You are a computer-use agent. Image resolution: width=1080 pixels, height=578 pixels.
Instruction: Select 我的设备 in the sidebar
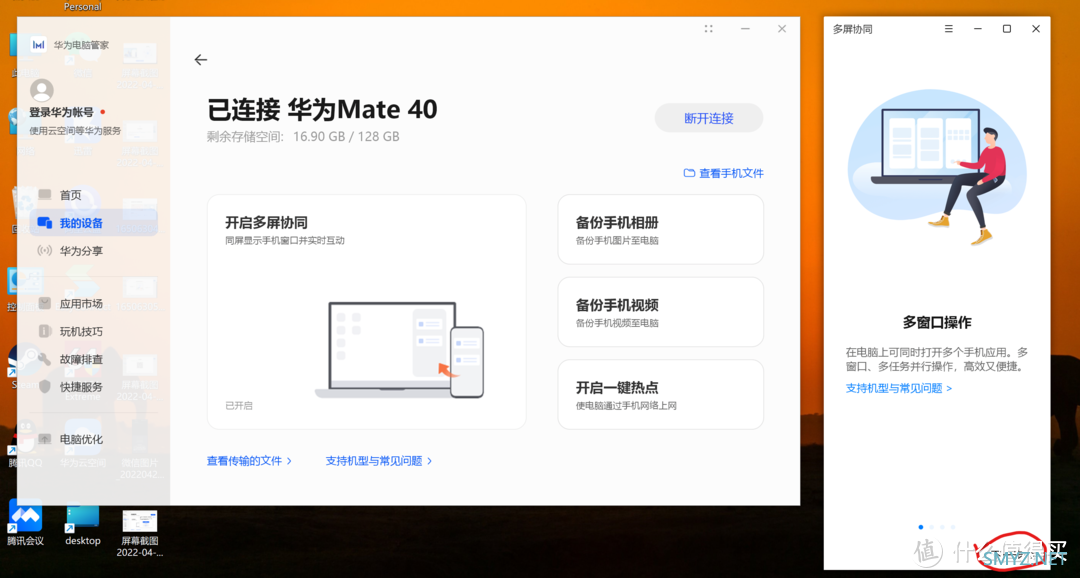93,223
